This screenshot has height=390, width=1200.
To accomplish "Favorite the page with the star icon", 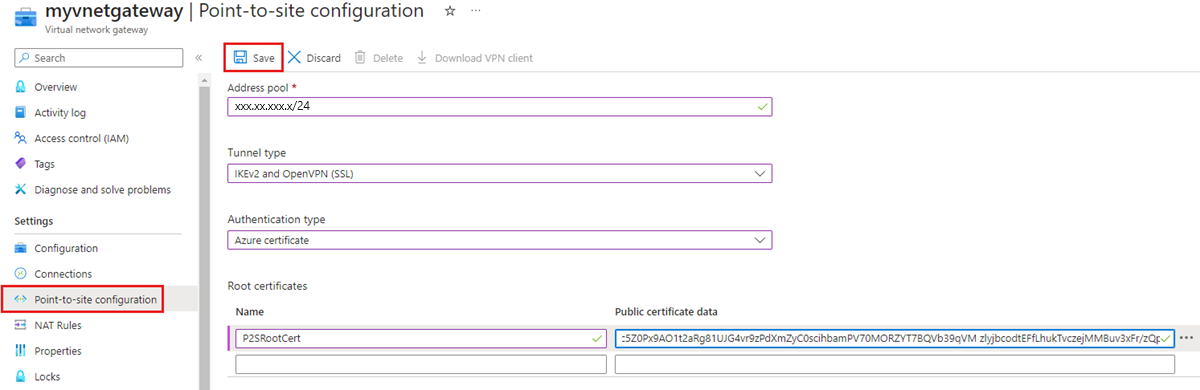I will pos(450,11).
